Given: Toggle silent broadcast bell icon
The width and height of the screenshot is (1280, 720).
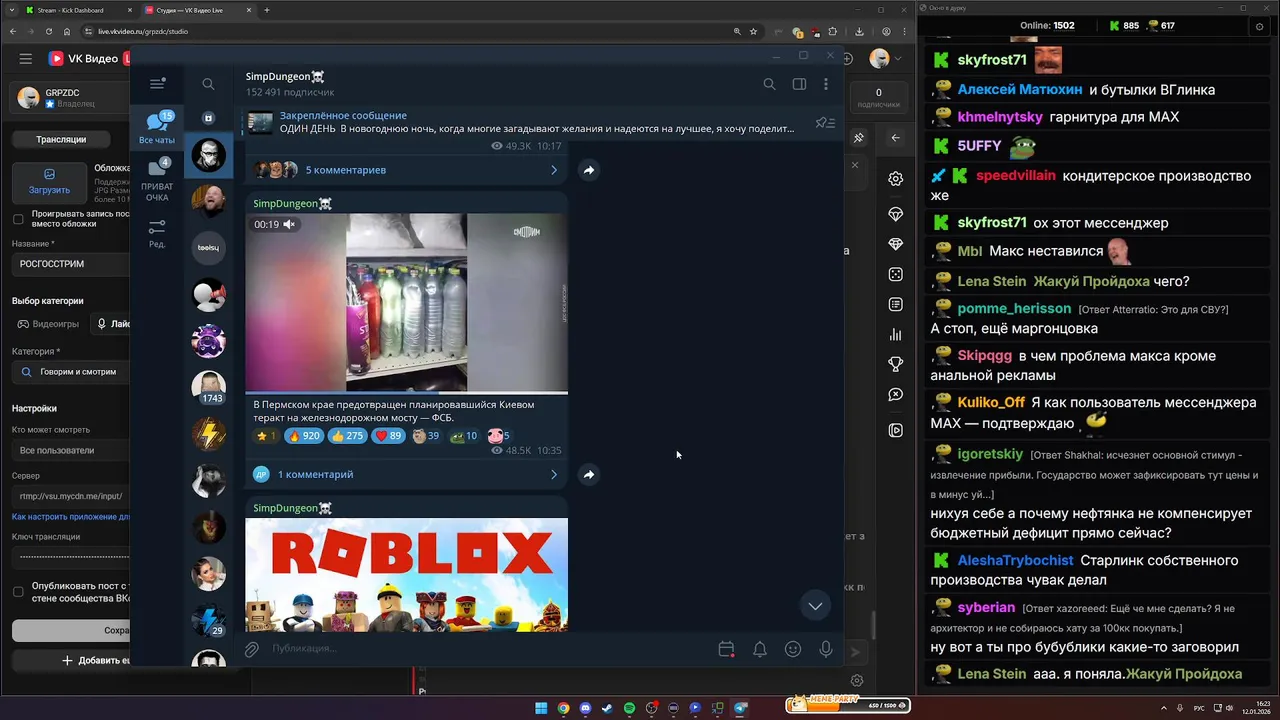Looking at the screenshot, I should [760, 649].
